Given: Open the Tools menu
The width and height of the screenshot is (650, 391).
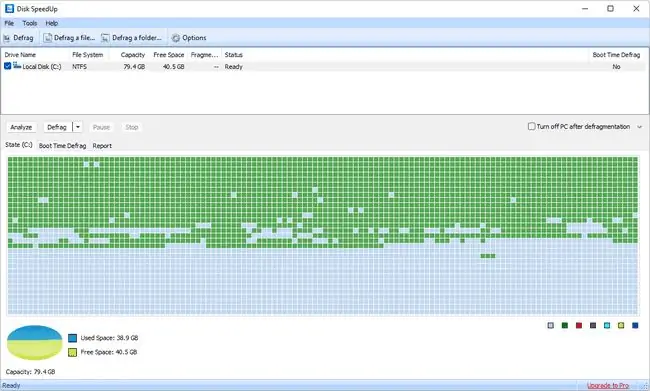Looking at the screenshot, I should 29,23.
